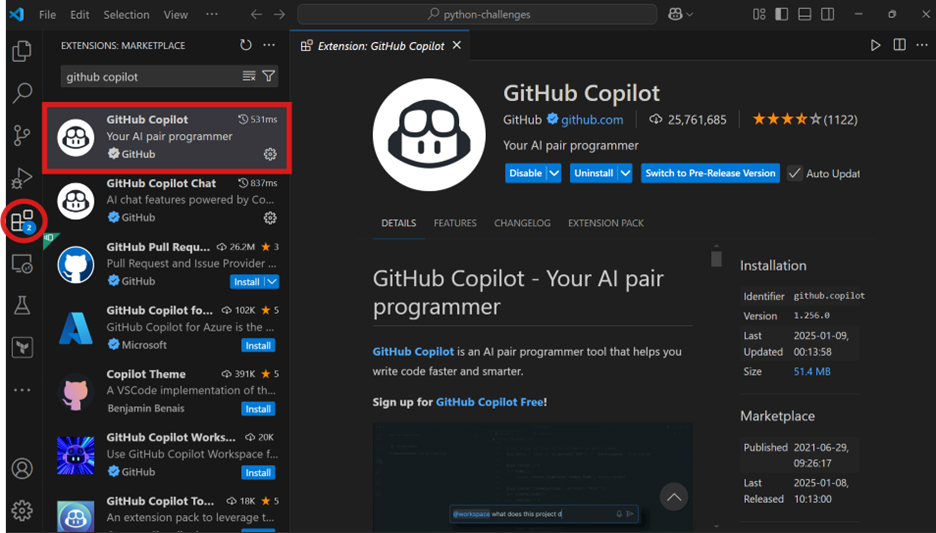936x533 pixels.
Task: Click the Uninstall button
Action: pyautogui.click(x=593, y=173)
